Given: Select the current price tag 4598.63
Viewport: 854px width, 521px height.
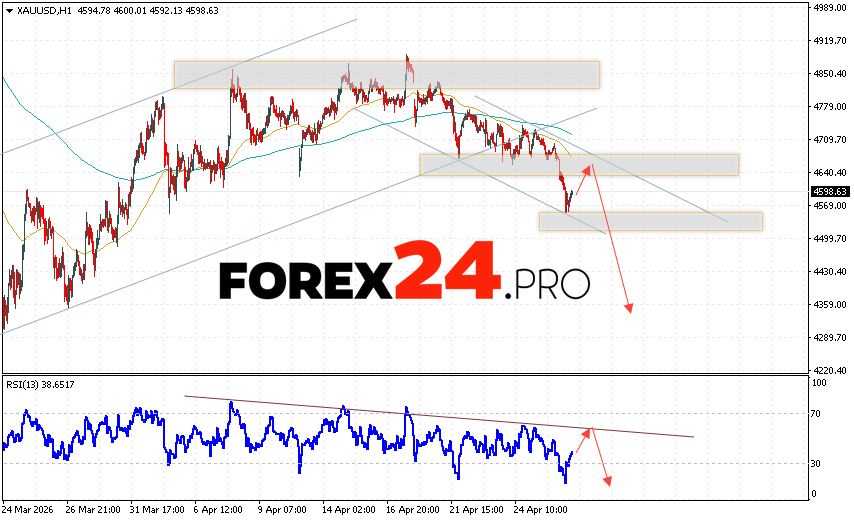Looking at the screenshot, I should click(x=830, y=191).
